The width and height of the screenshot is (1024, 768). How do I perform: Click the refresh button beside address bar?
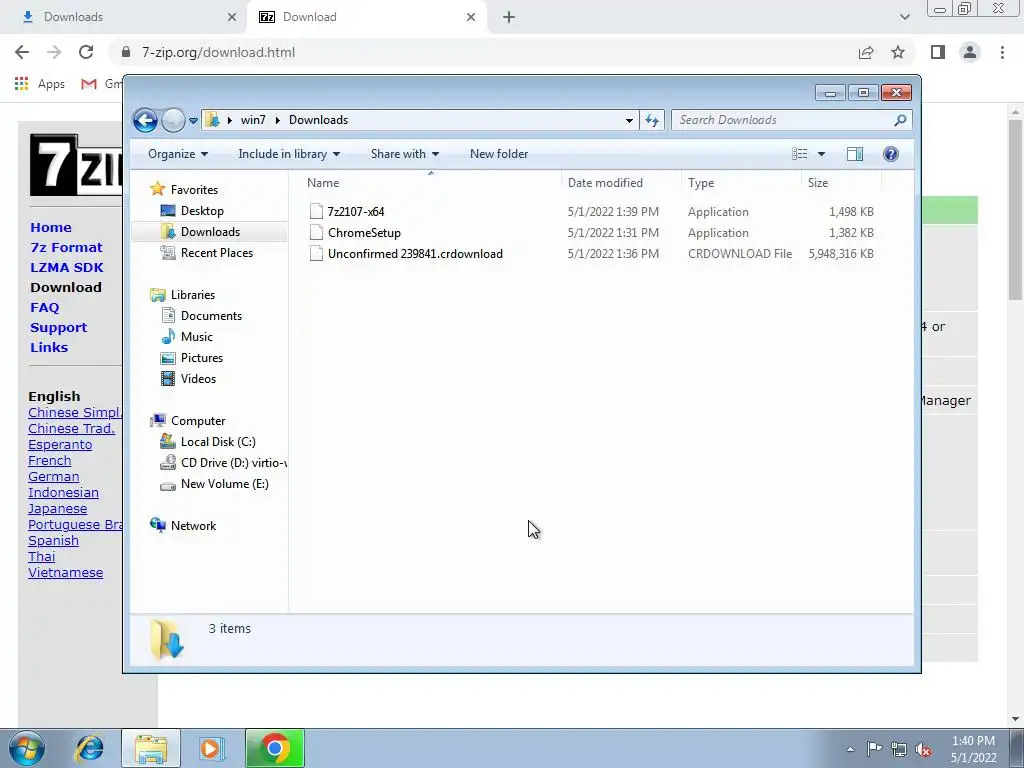(652, 120)
